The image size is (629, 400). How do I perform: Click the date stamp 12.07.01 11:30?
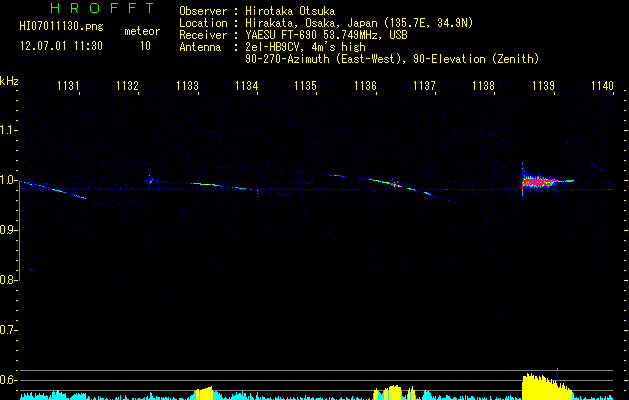(61, 46)
